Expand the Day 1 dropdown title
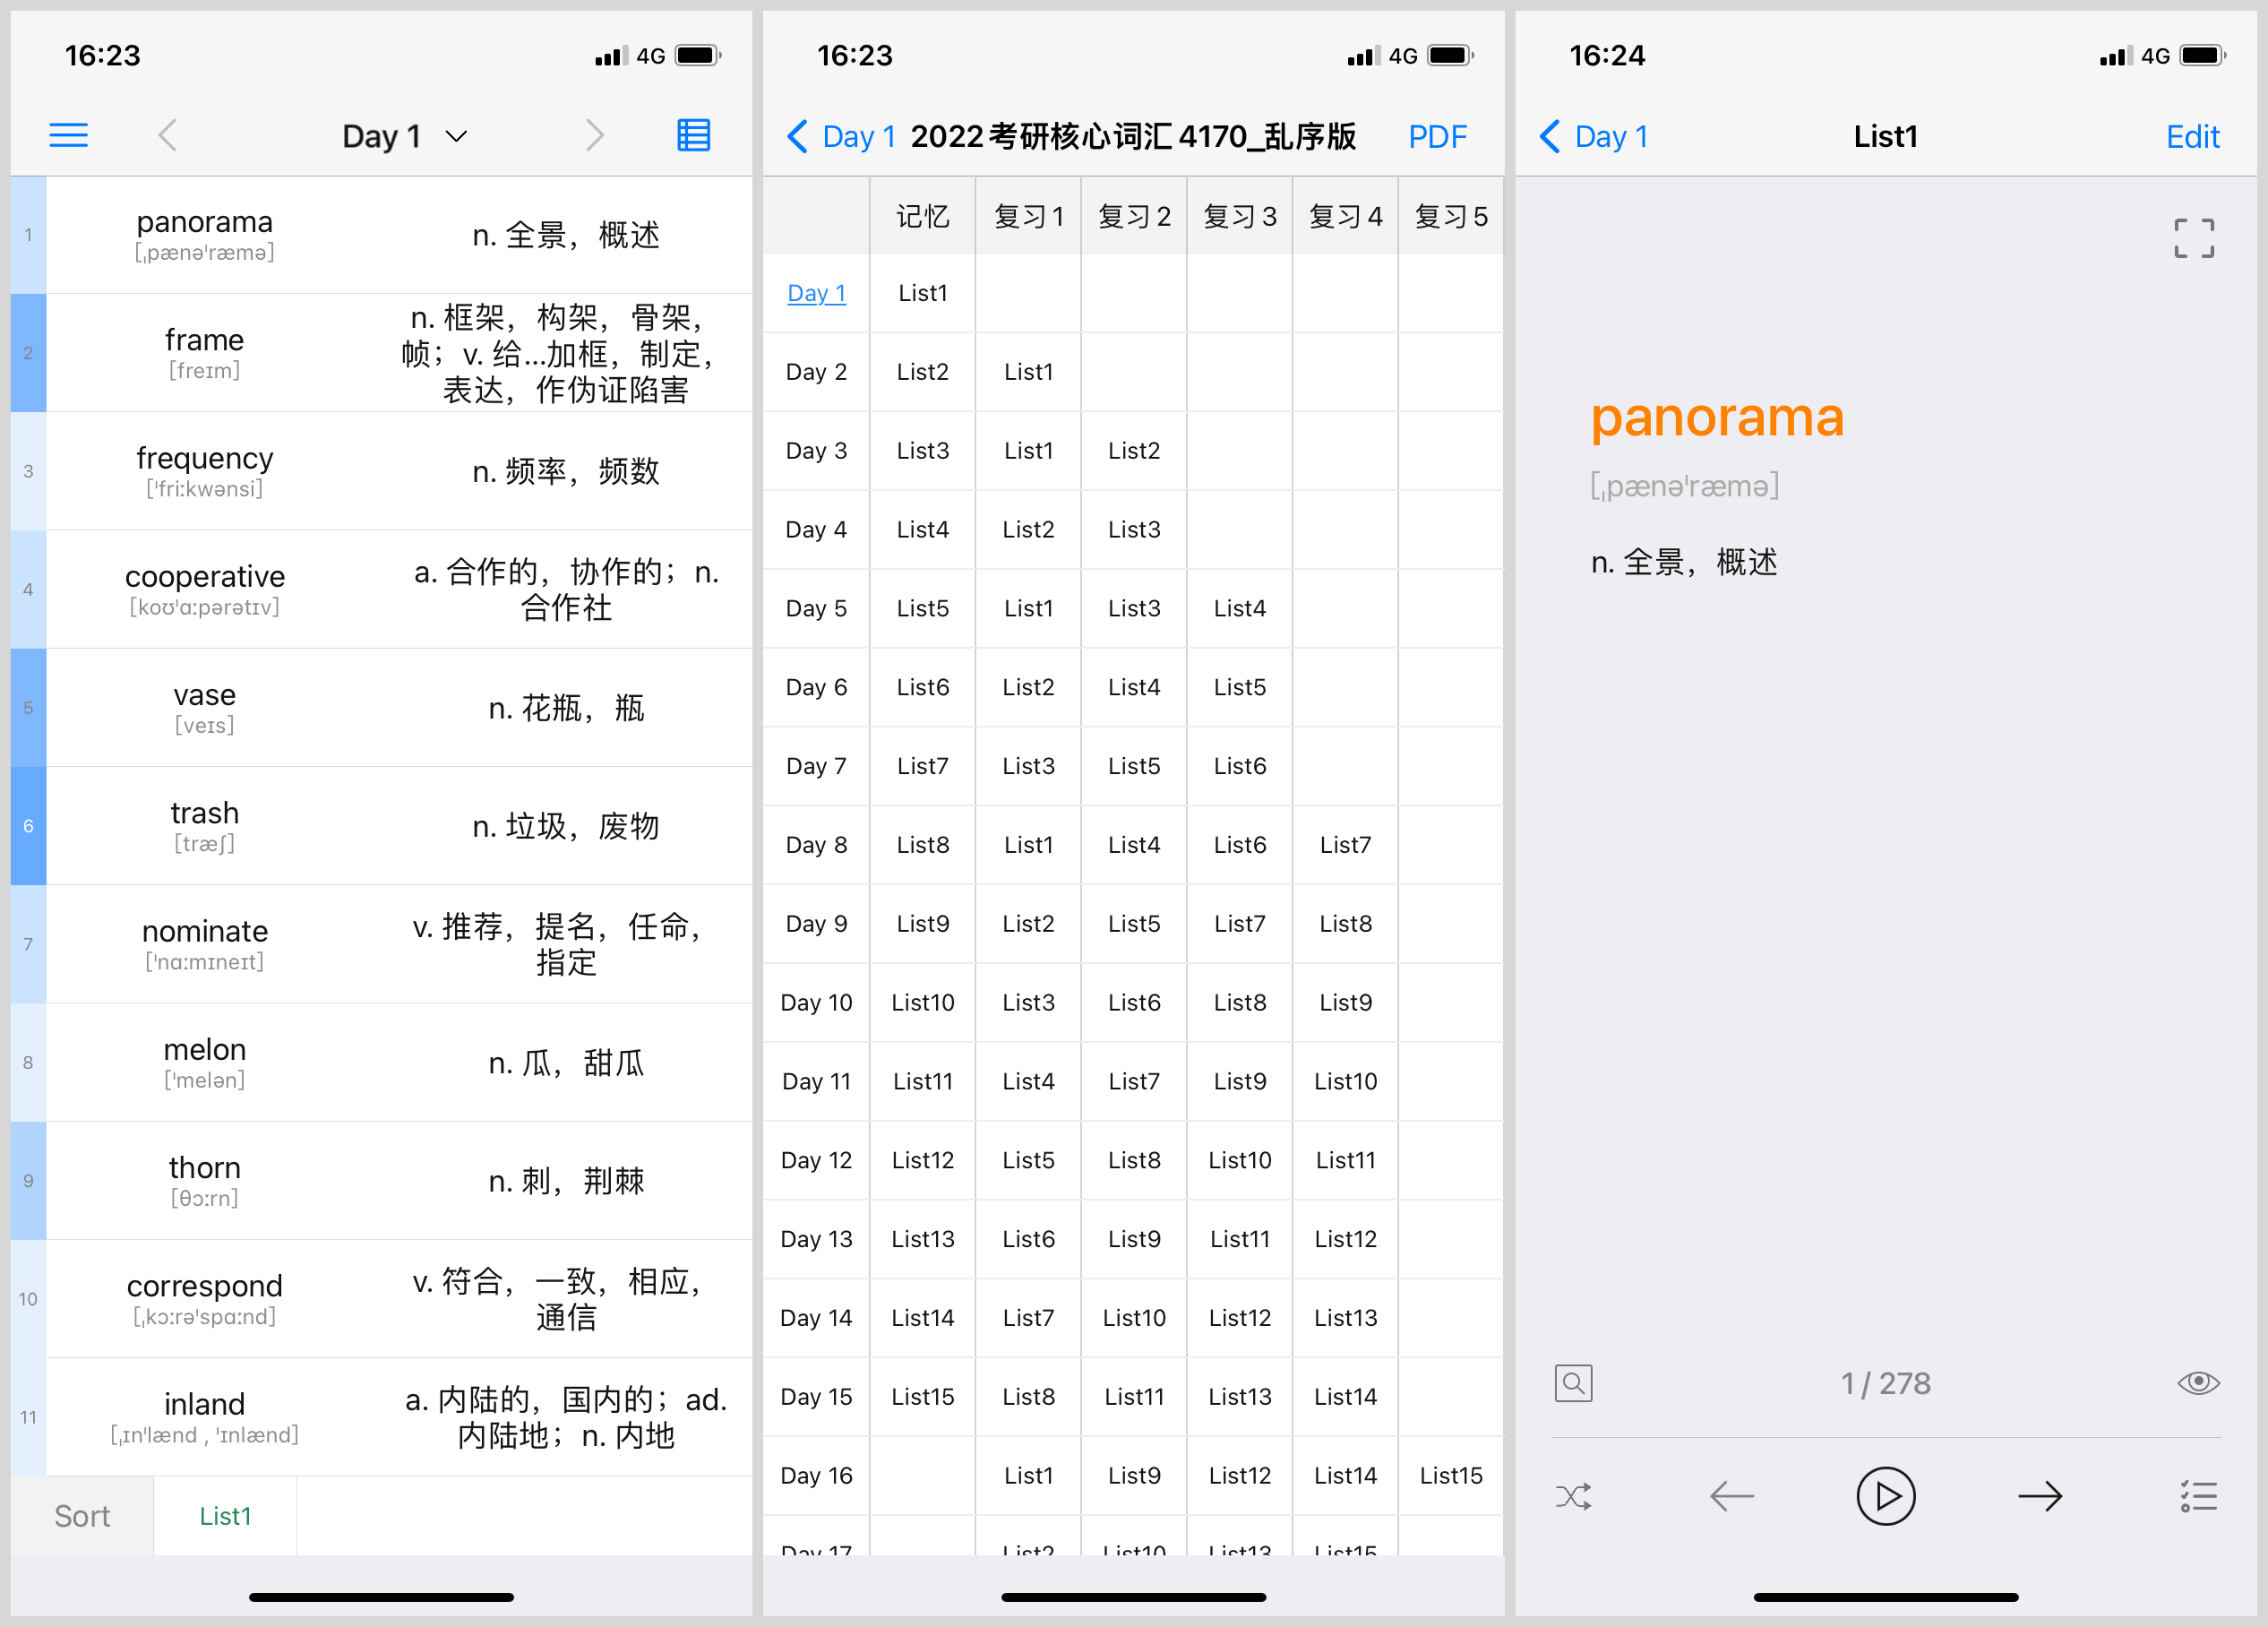The image size is (2268, 1627). pos(405,136)
